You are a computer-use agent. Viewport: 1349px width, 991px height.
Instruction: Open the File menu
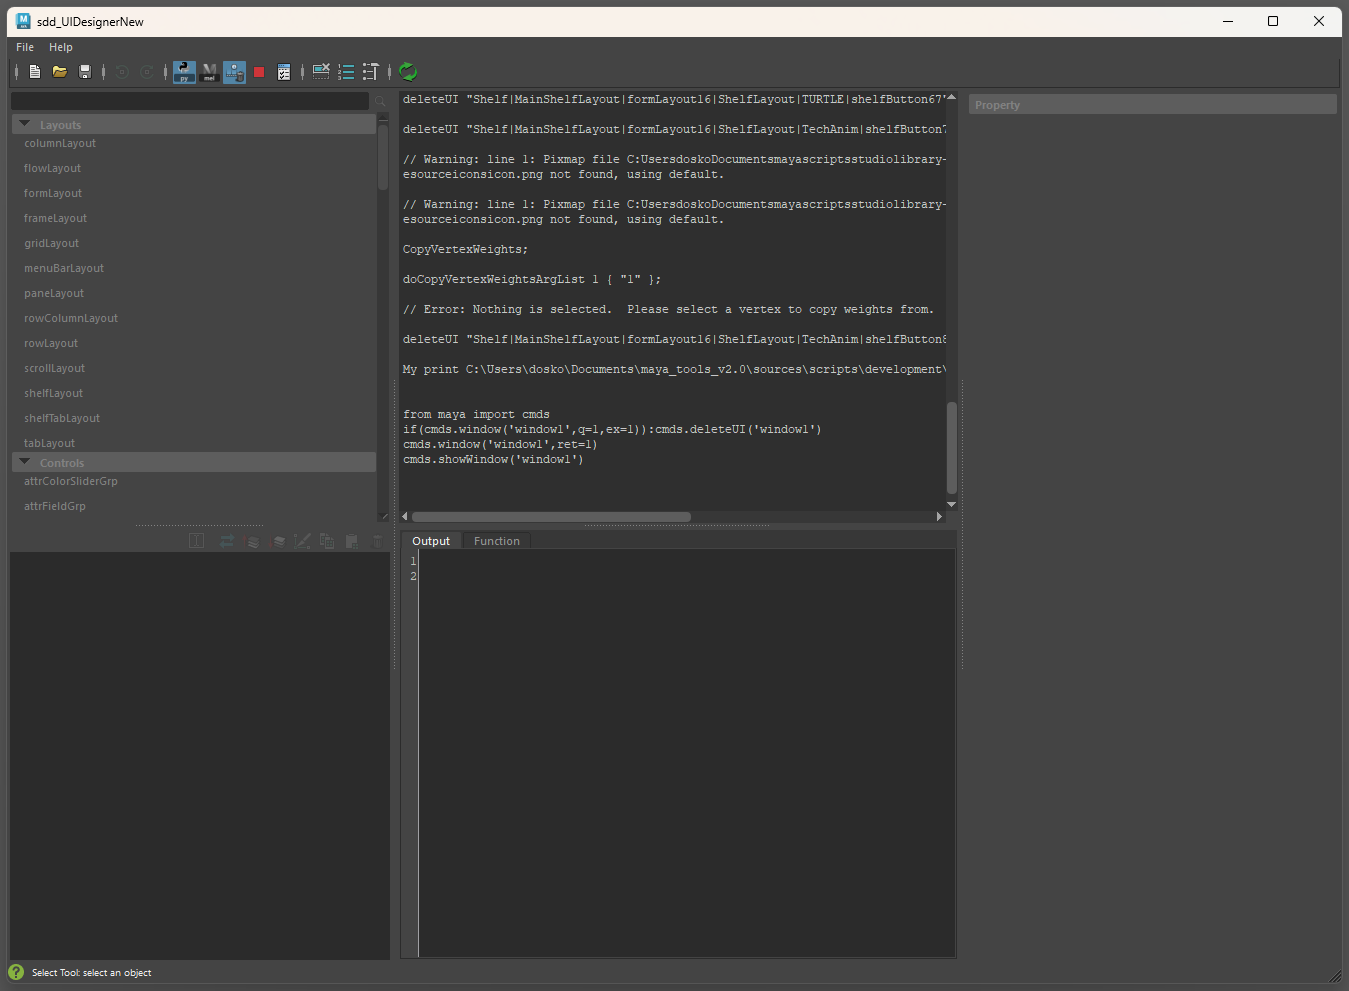tap(25, 47)
